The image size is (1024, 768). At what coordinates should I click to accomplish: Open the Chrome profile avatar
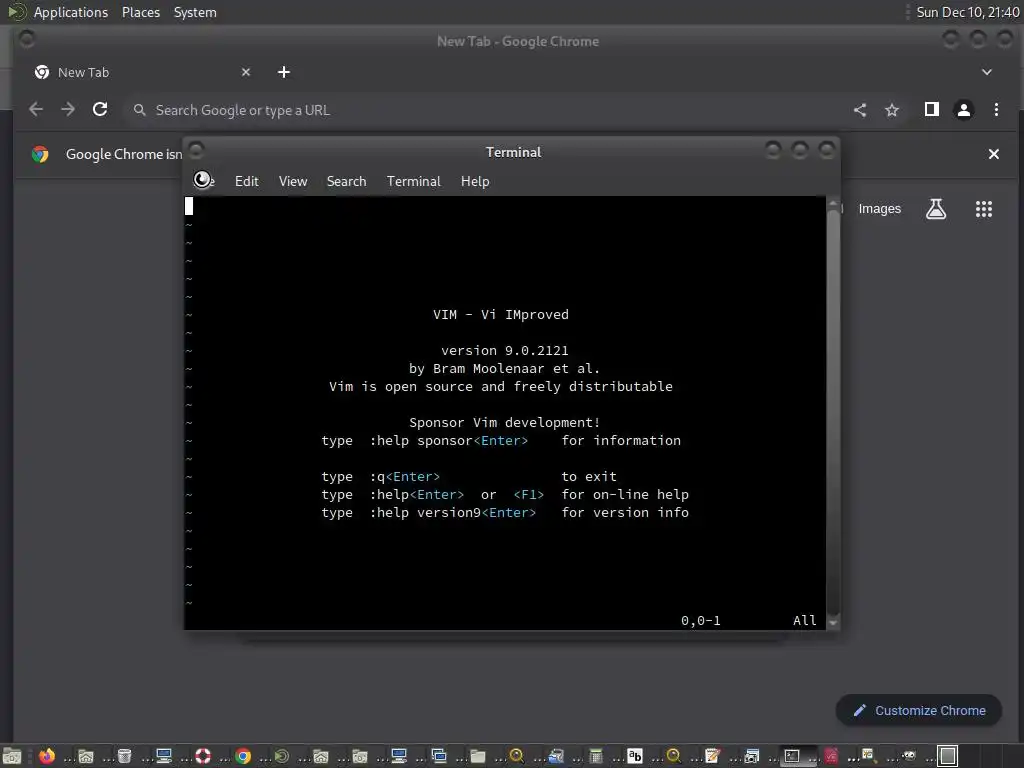(x=964, y=109)
